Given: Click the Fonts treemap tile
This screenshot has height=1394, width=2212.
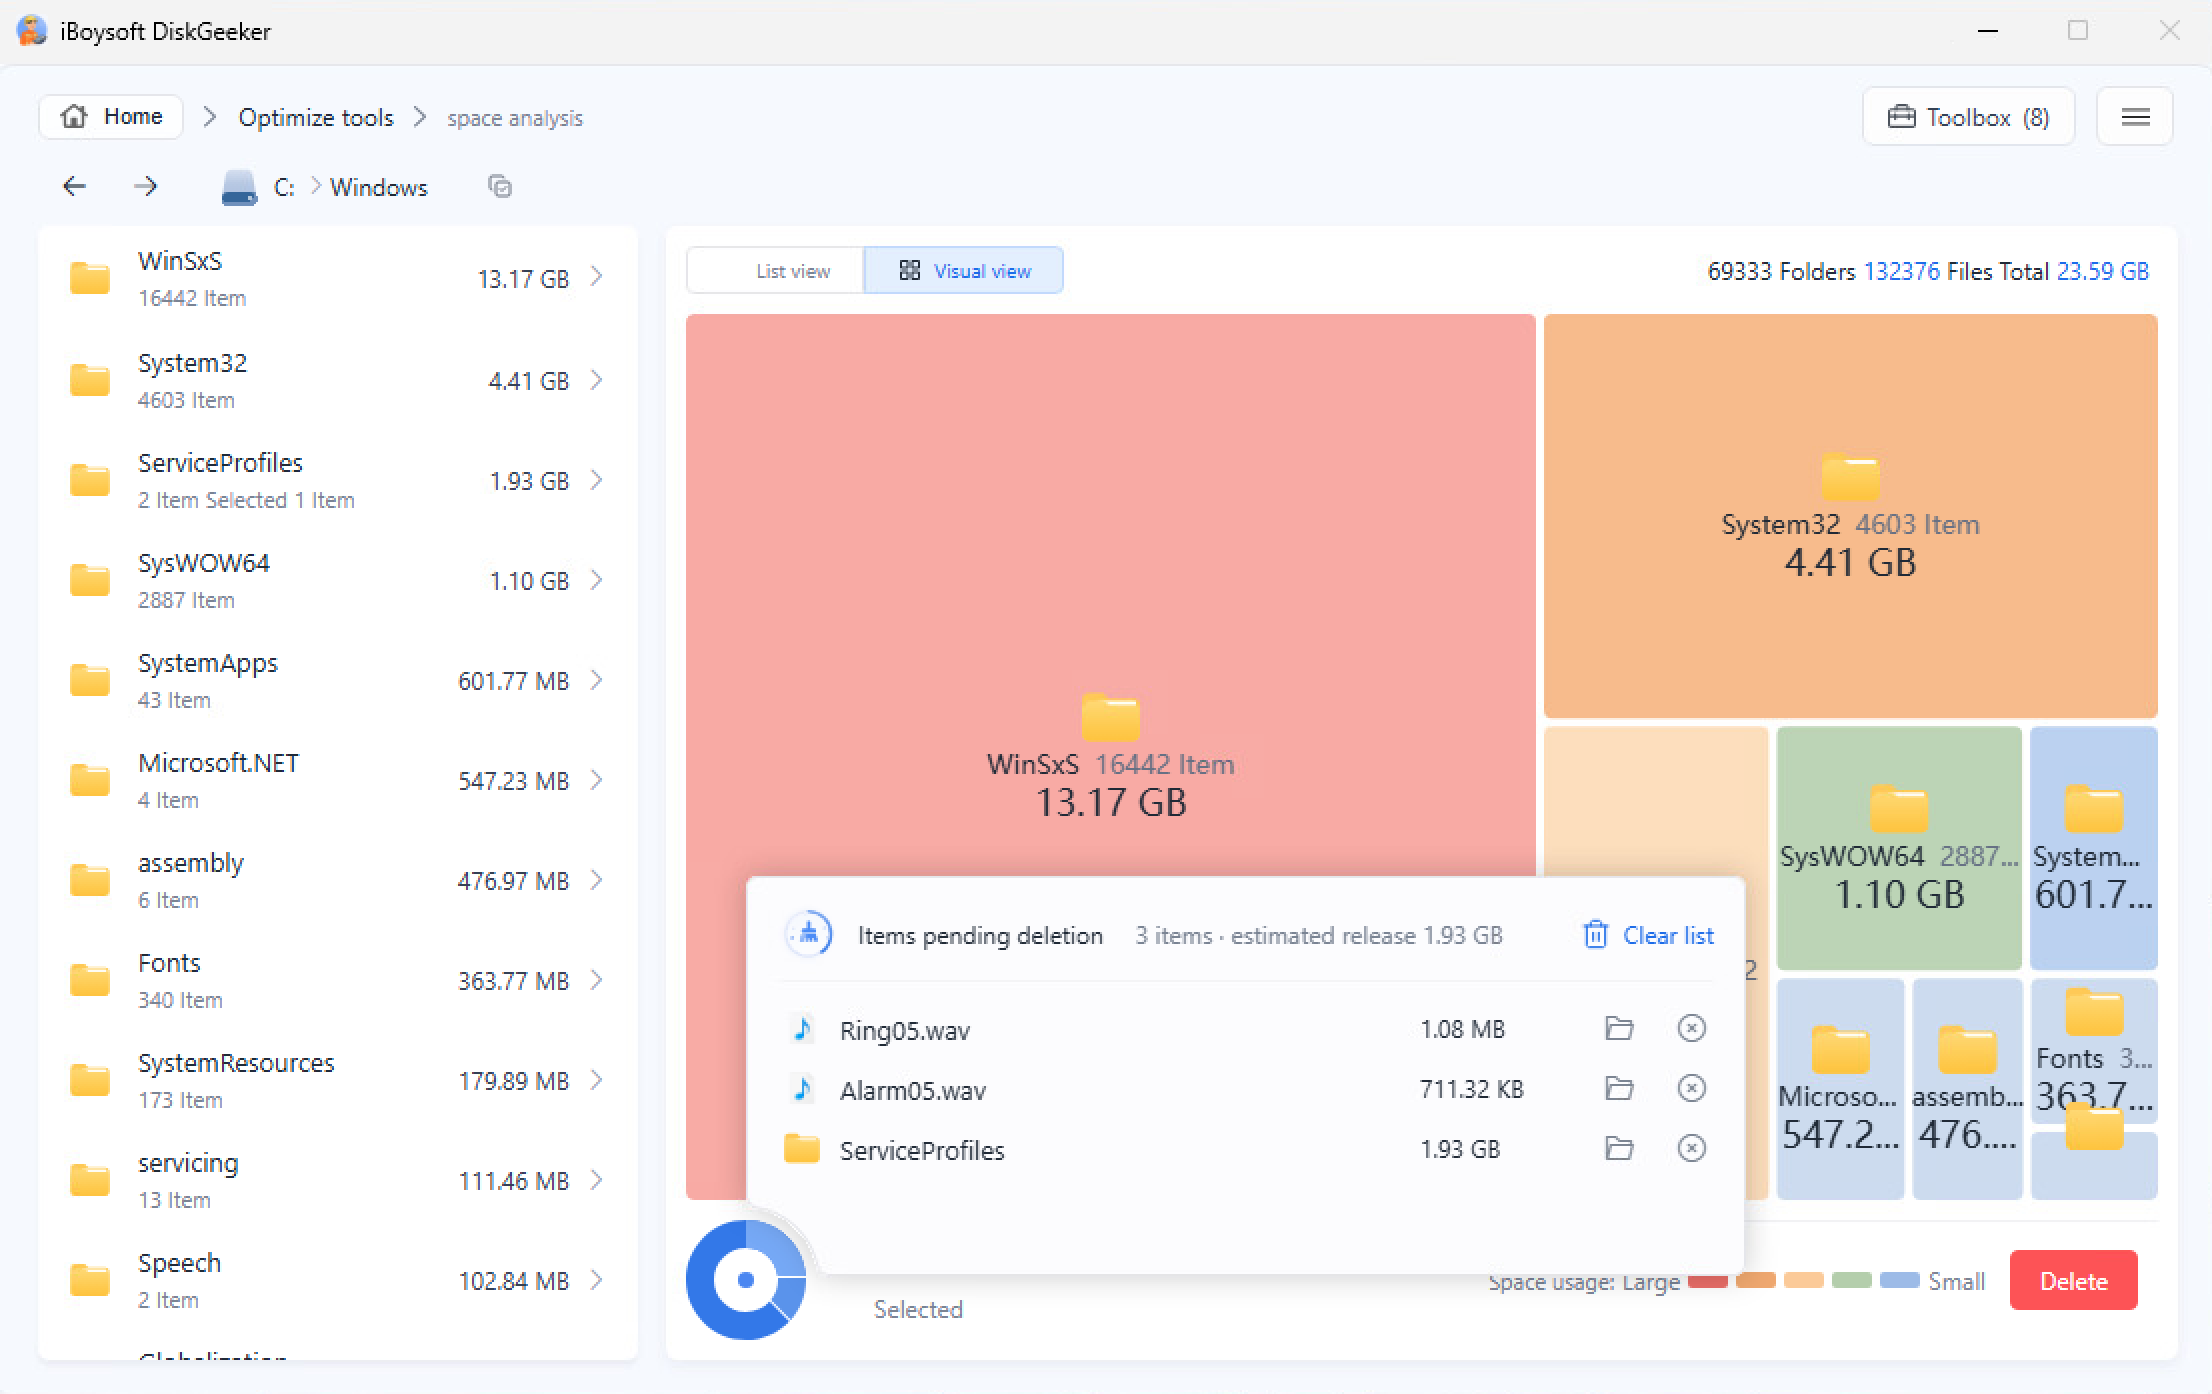Looking at the screenshot, I should (2094, 1050).
